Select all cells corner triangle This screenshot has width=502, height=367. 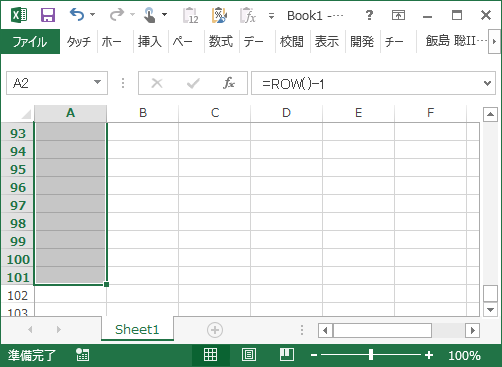click(26, 114)
